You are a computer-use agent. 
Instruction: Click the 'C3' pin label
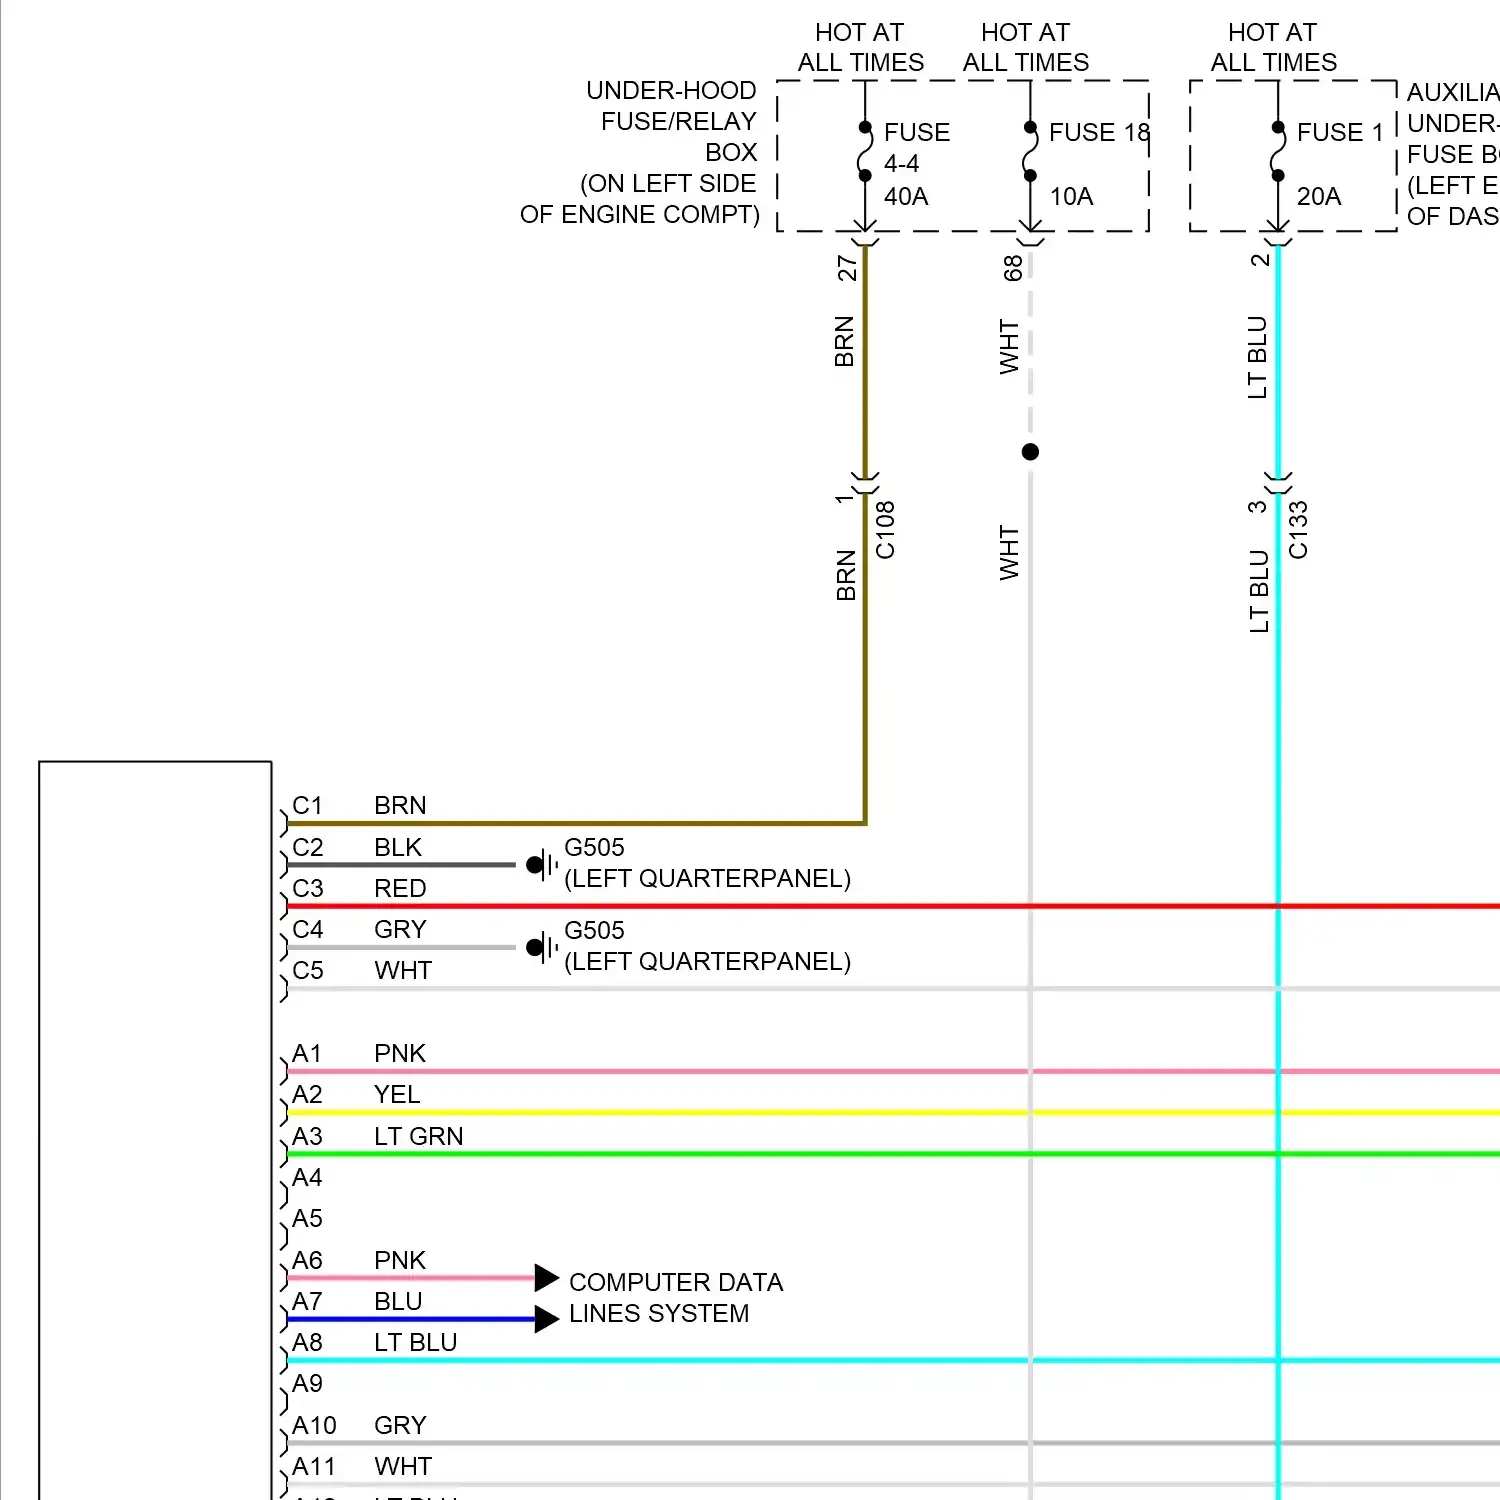click(x=307, y=888)
